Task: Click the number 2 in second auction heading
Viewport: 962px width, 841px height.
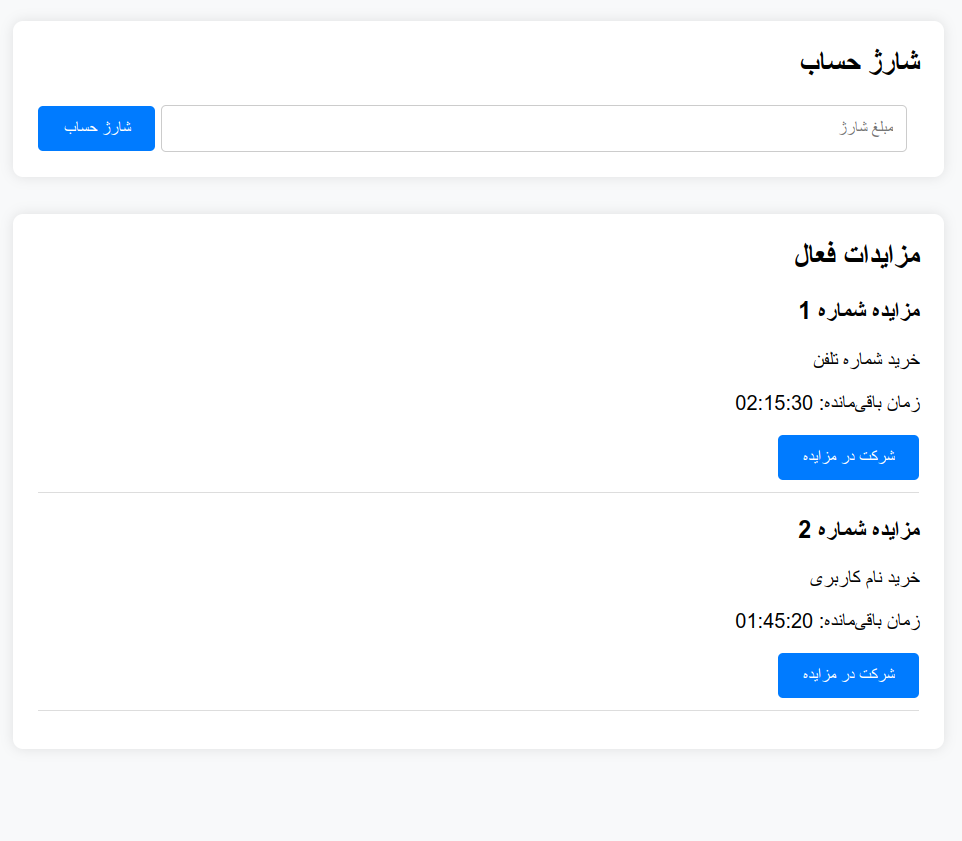Action: click(x=805, y=529)
